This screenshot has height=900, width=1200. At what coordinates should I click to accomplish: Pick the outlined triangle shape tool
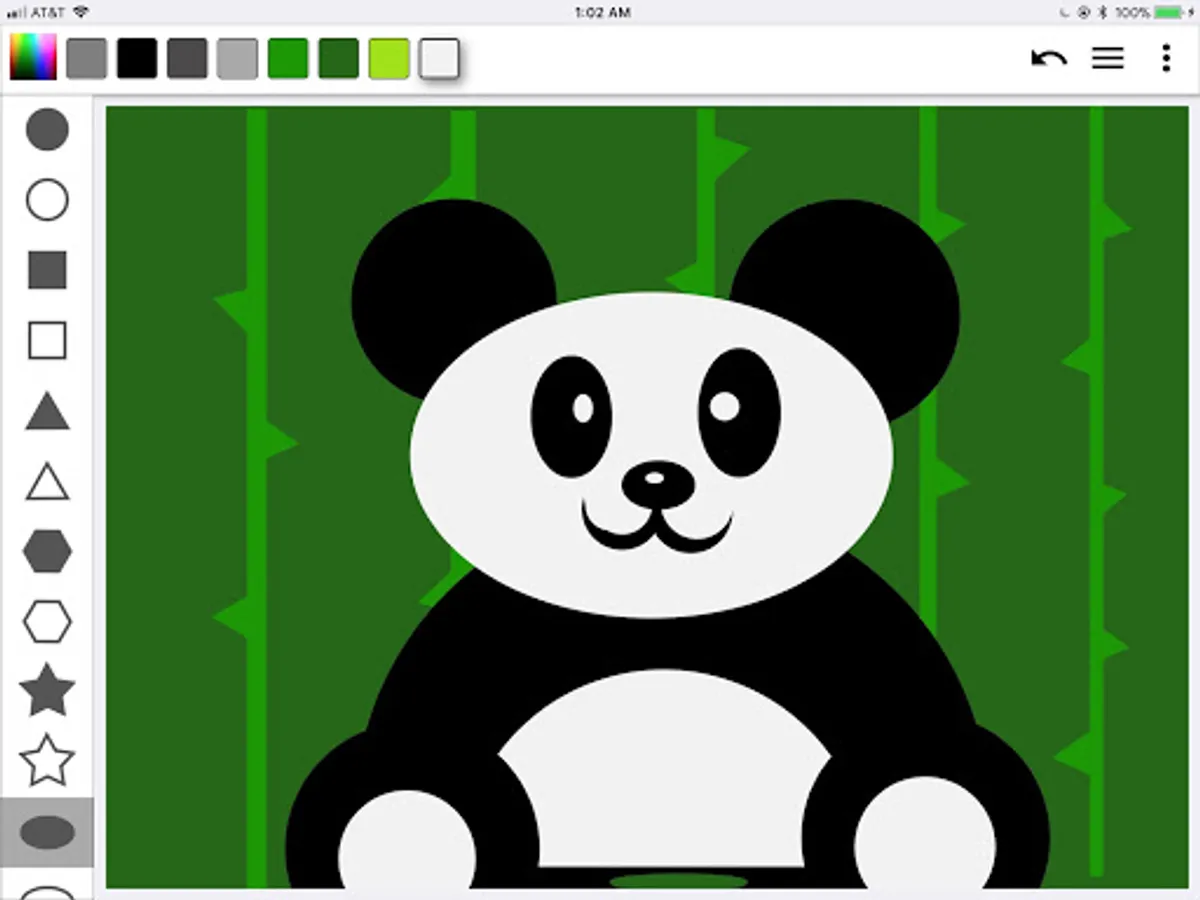(x=47, y=481)
